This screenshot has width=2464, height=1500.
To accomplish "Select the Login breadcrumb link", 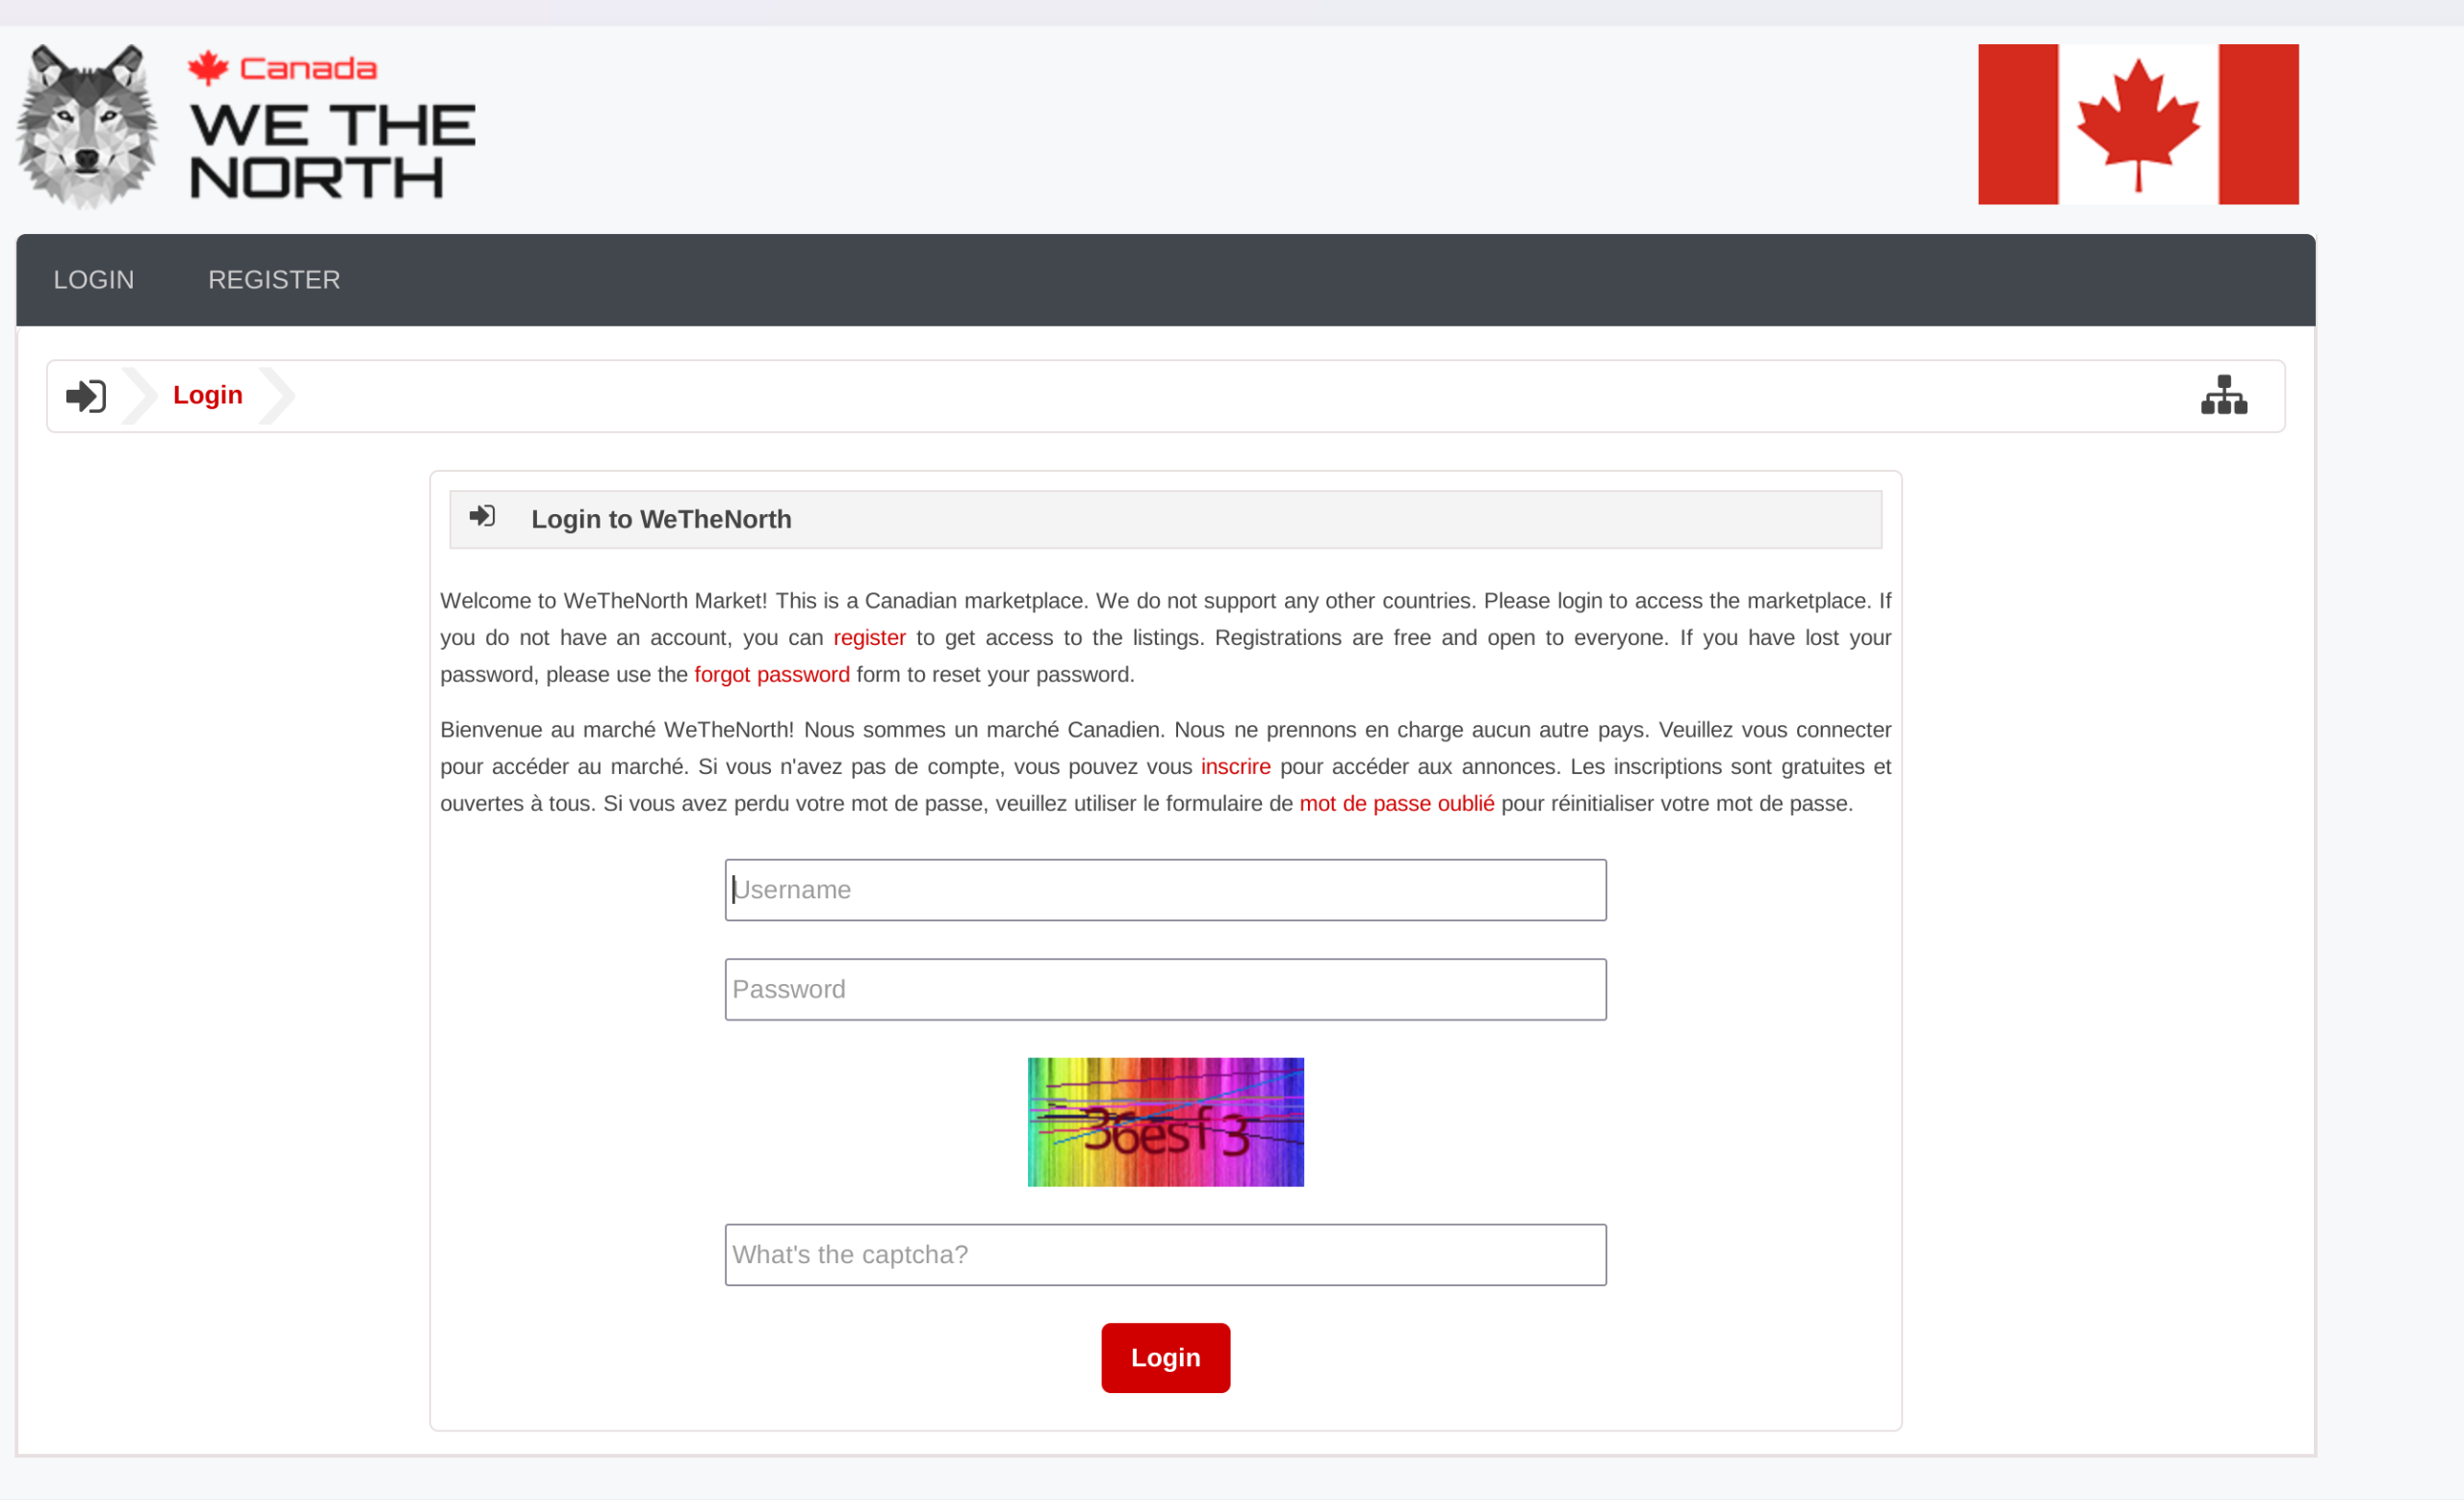I will point(208,395).
